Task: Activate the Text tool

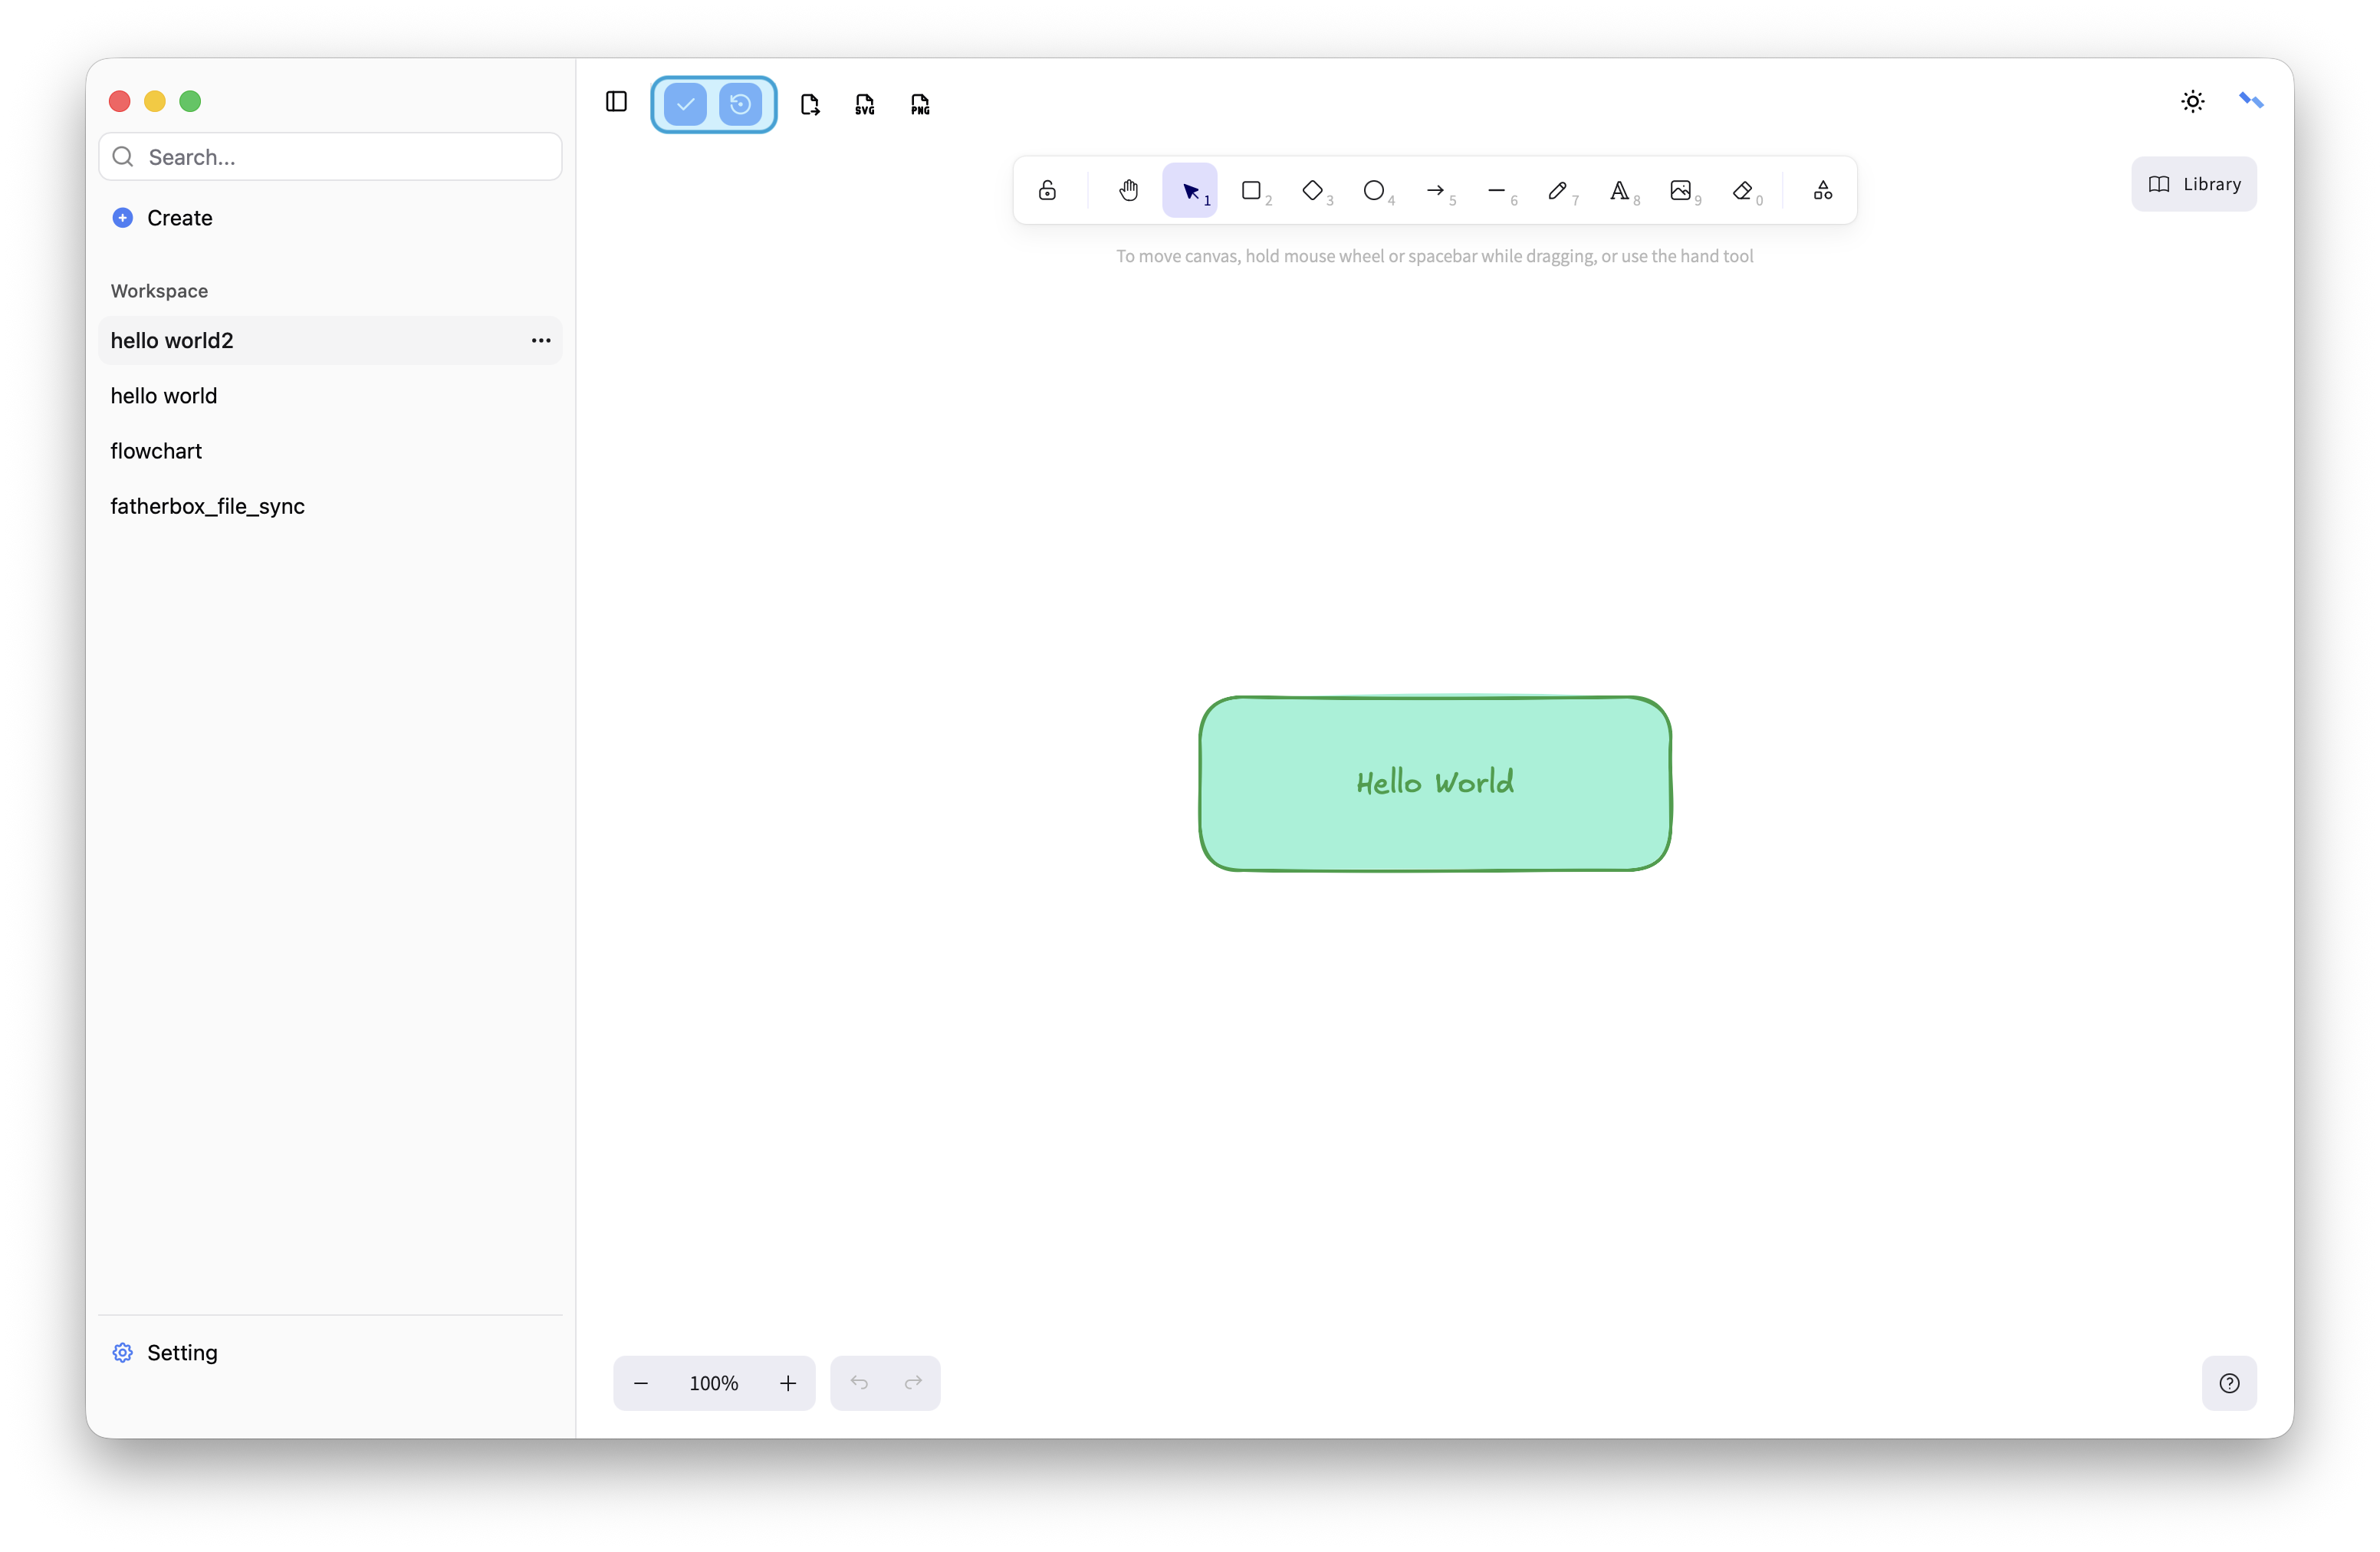Action: [x=1619, y=190]
